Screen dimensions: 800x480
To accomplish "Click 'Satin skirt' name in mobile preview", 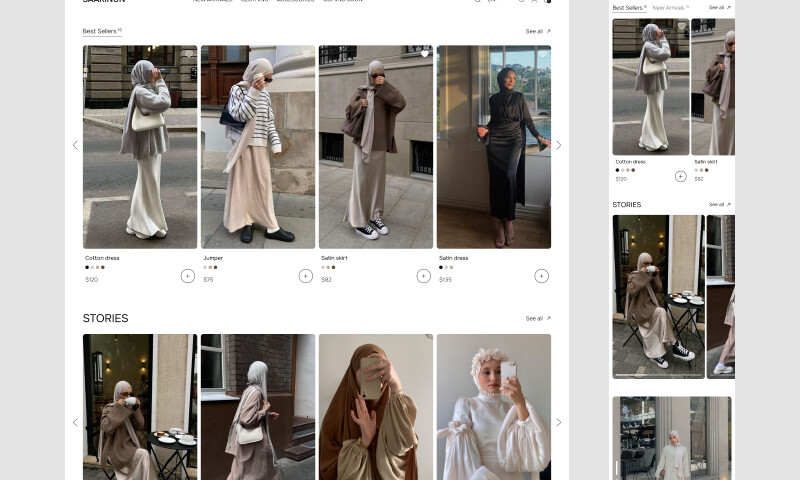I will 706,162.
